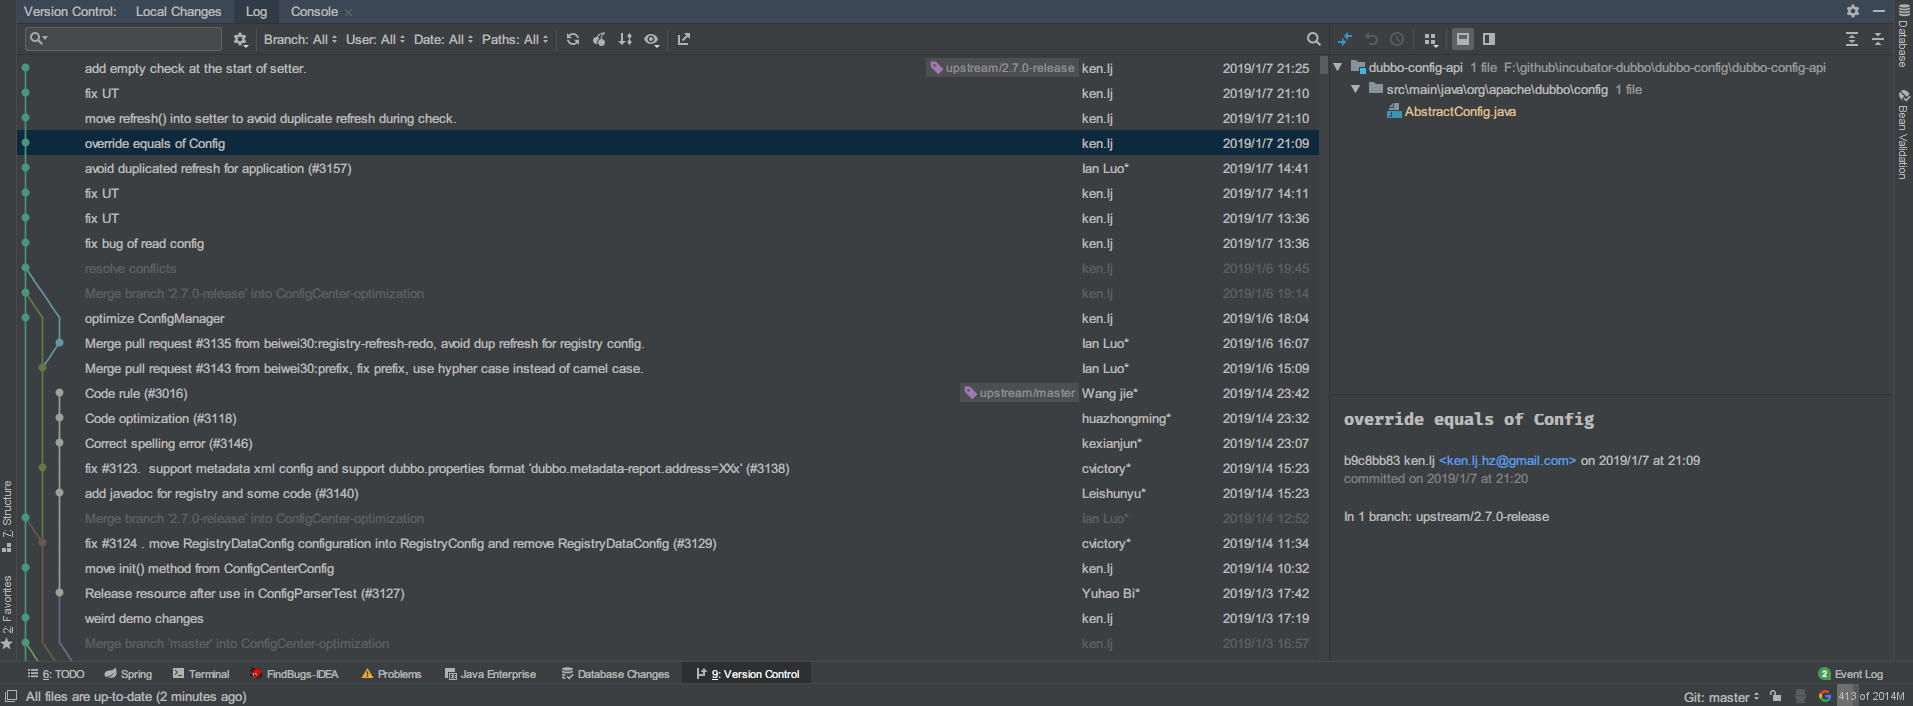Open Version Control panel gear settings
Viewport: 1913px width, 706px height.
[x=1853, y=11]
